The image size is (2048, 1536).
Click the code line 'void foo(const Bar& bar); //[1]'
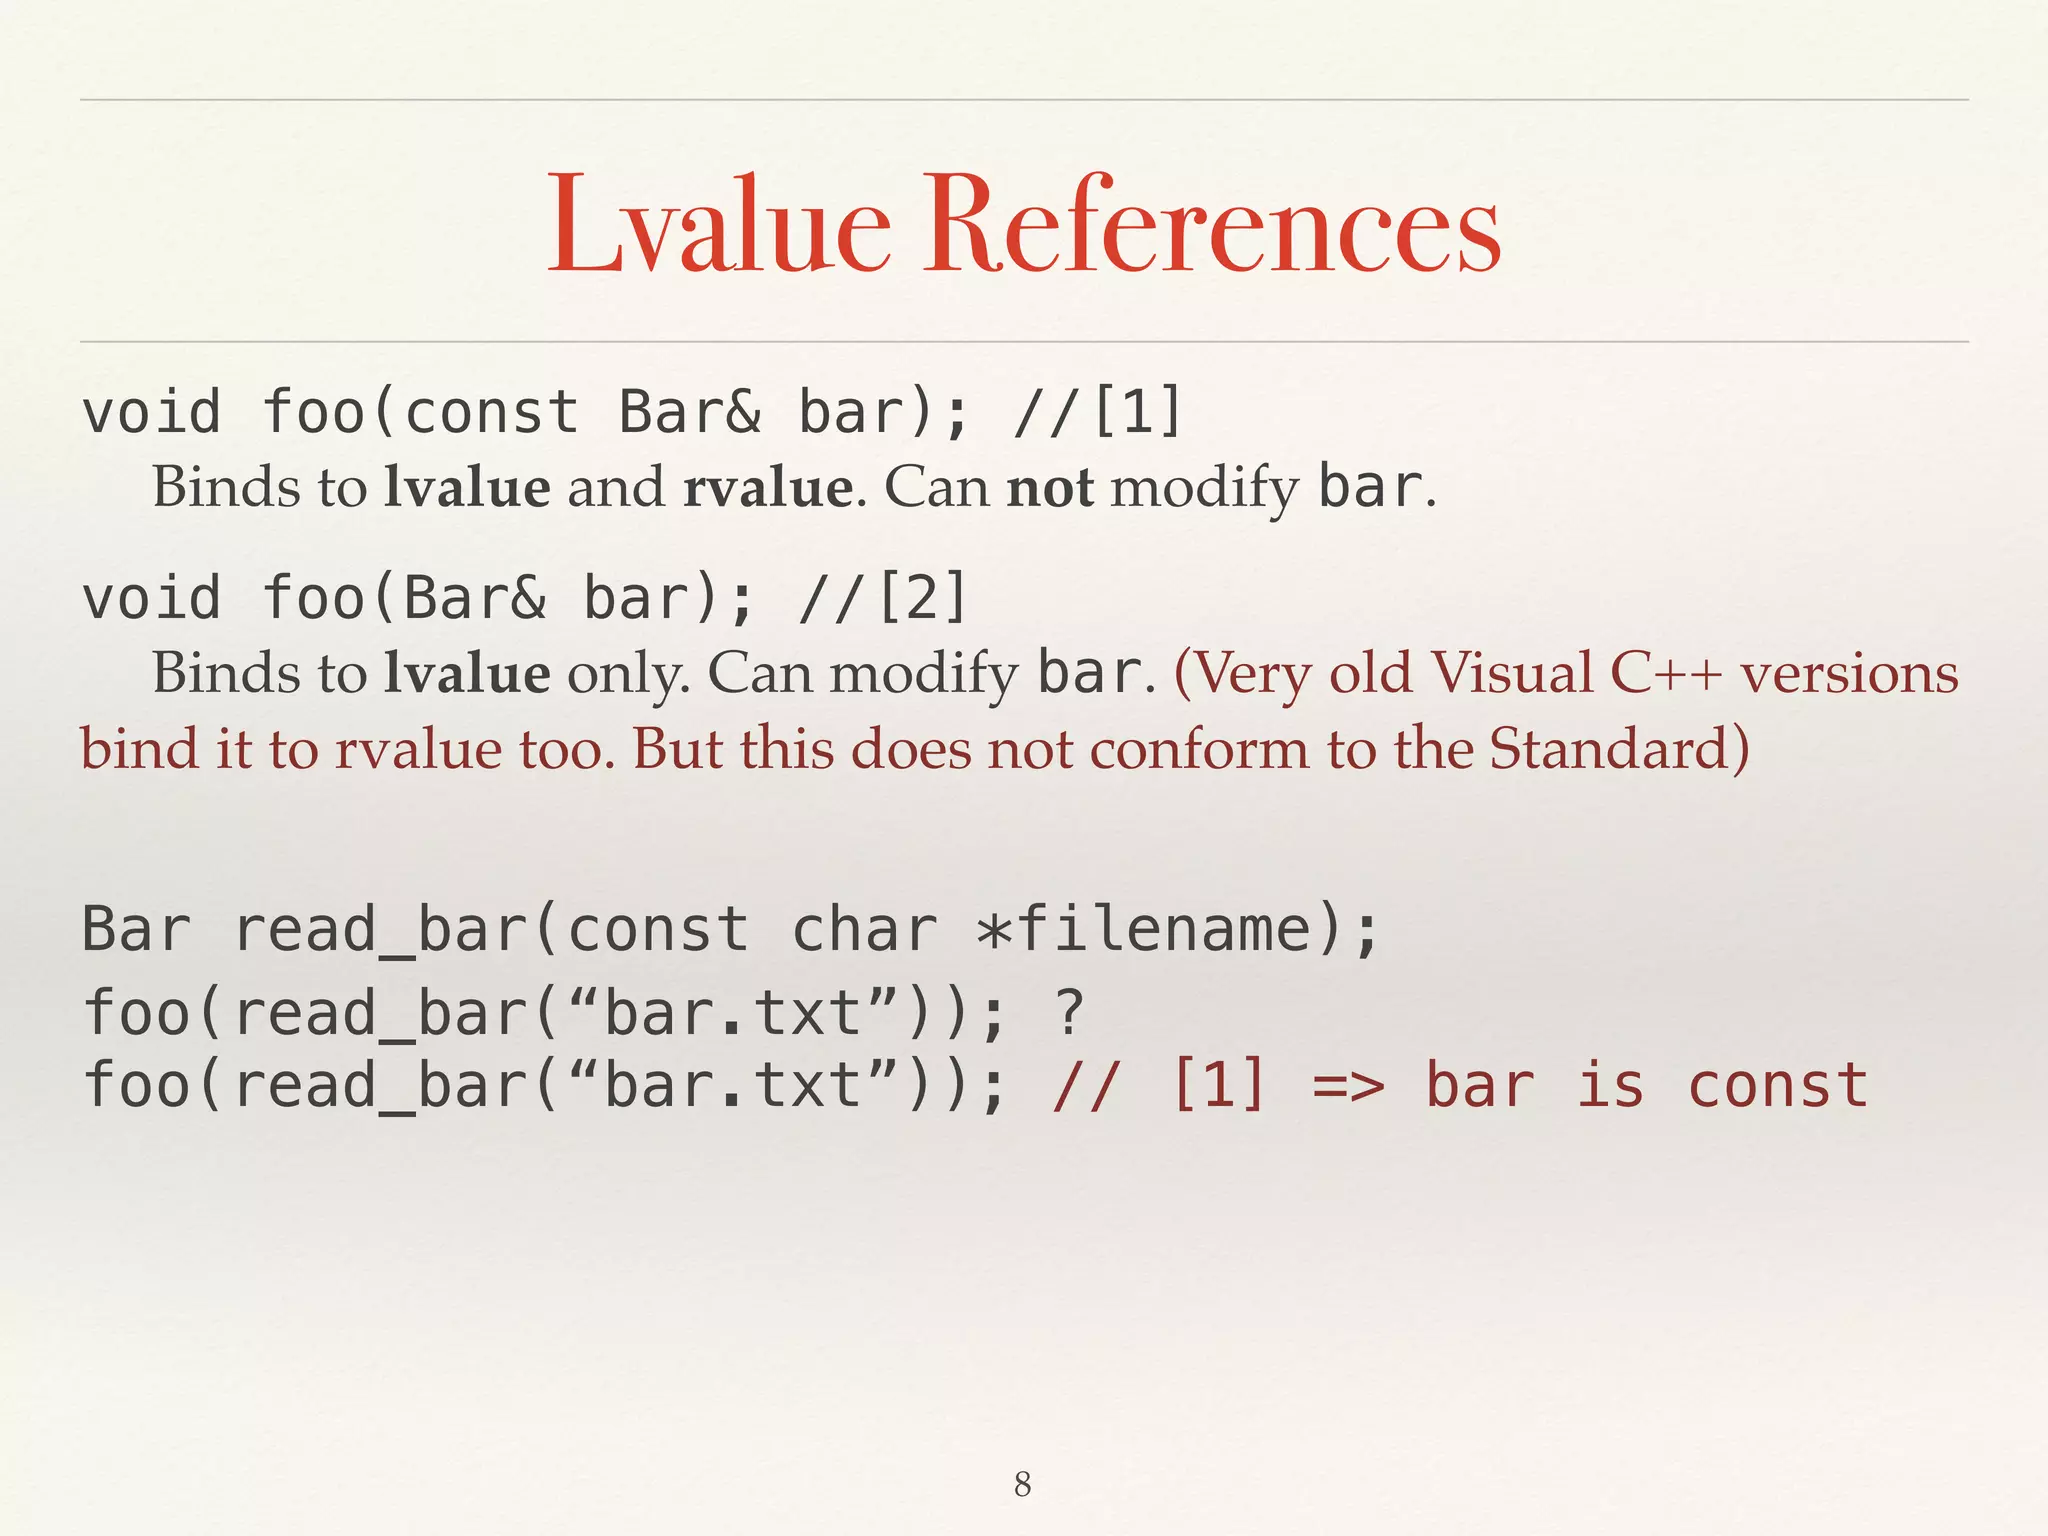tap(632, 413)
